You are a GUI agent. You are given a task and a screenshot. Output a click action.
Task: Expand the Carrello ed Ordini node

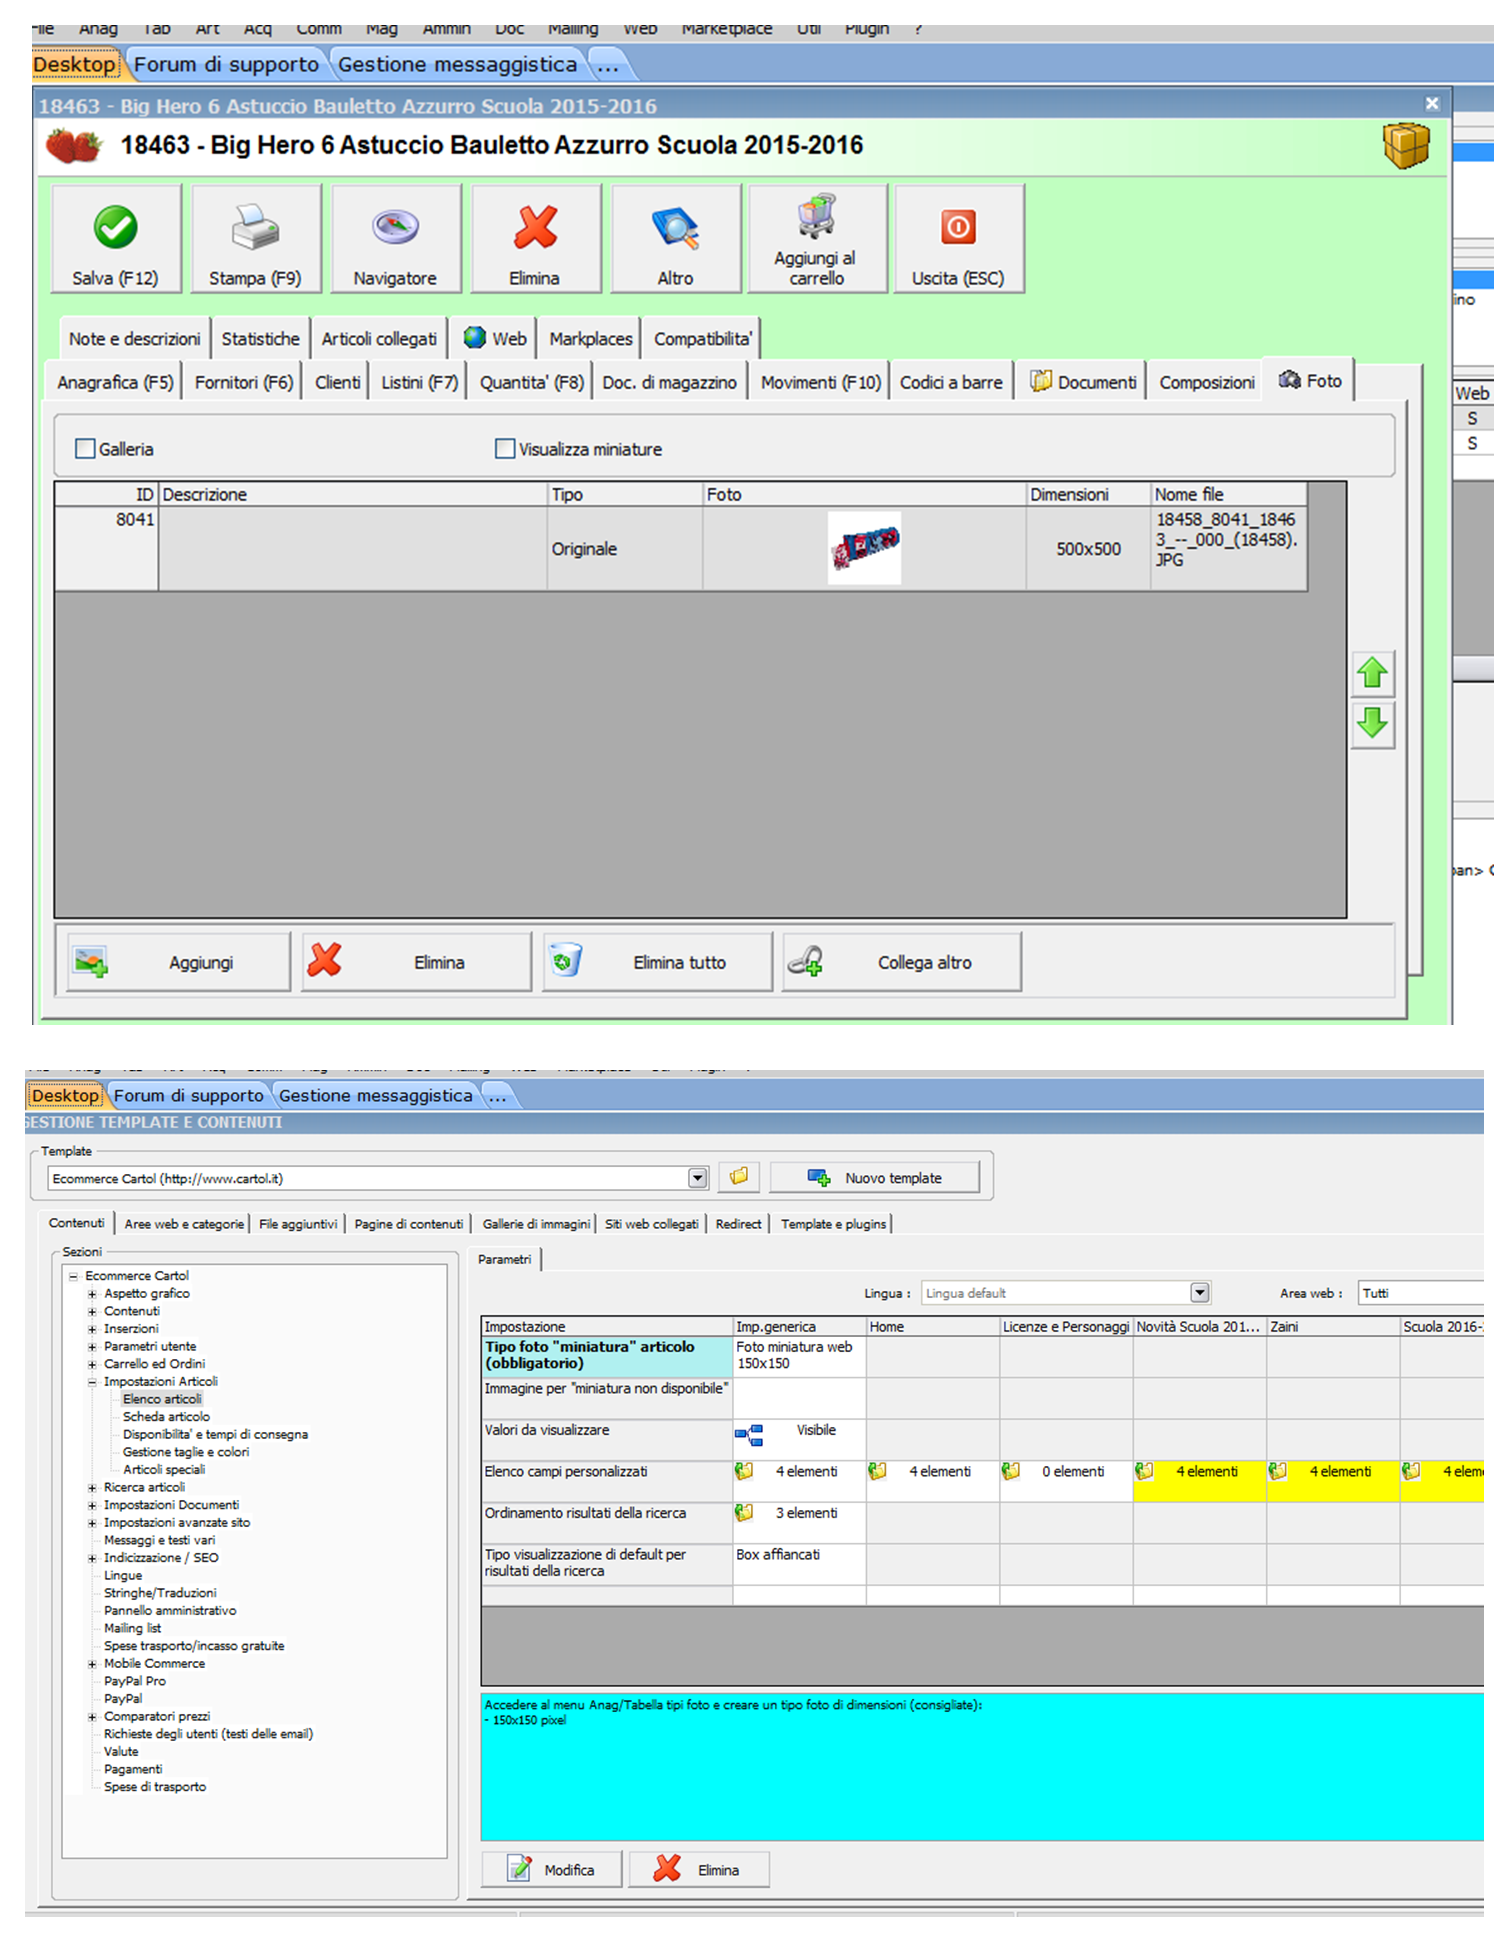coord(92,1364)
